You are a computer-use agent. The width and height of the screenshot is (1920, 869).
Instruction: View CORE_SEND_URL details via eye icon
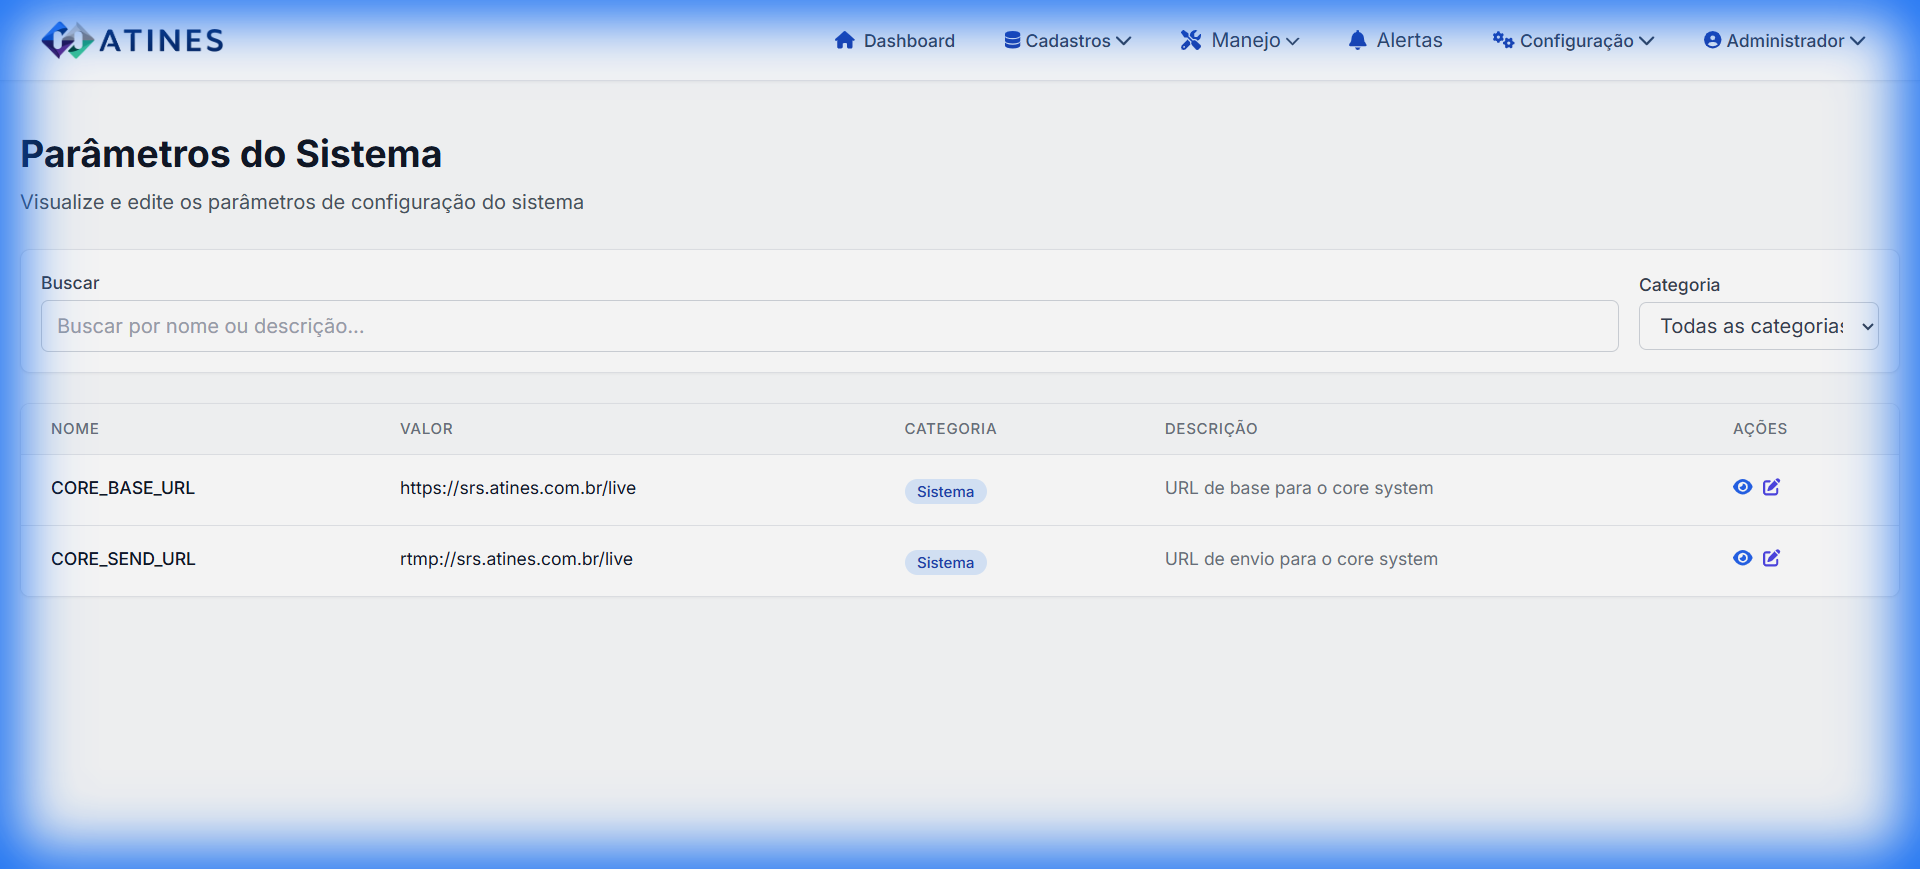[x=1742, y=558]
